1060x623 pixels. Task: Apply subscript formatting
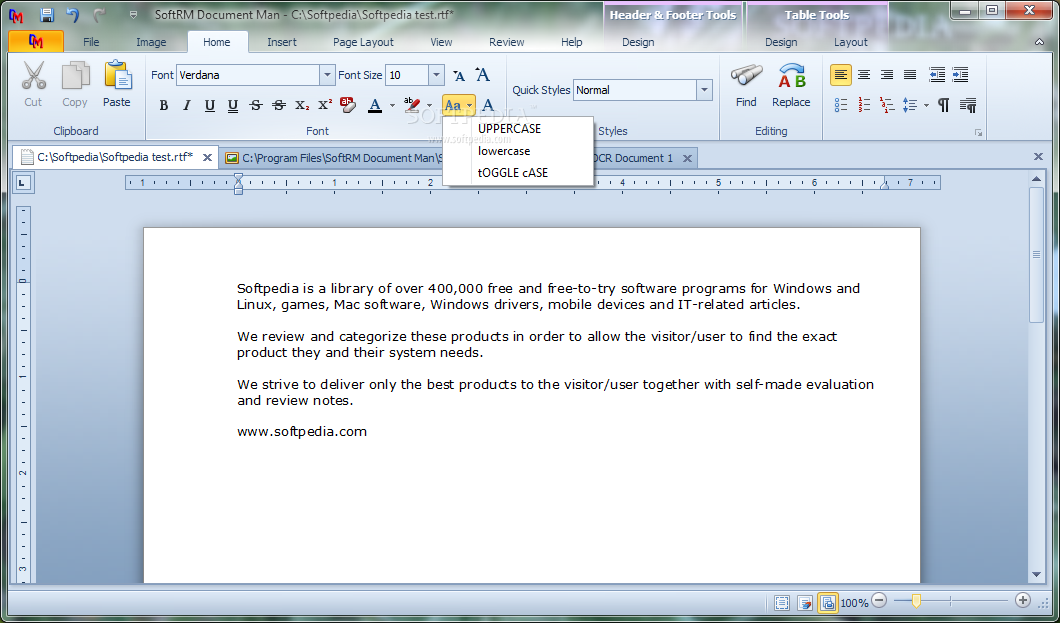(302, 105)
